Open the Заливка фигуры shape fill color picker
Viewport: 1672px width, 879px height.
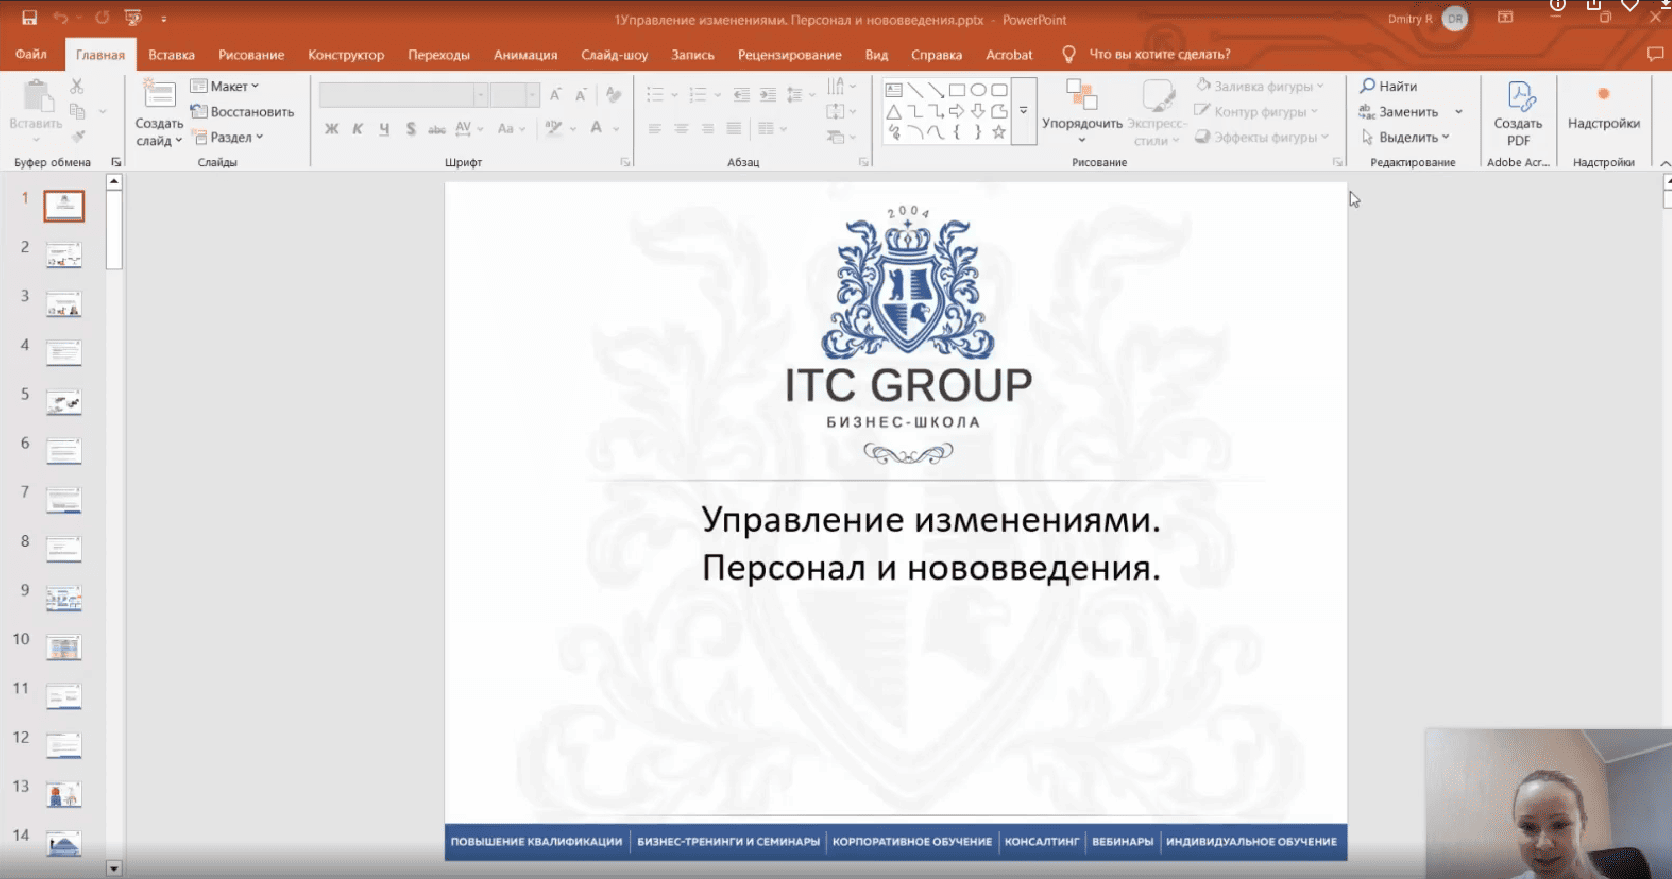pos(1260,86)
